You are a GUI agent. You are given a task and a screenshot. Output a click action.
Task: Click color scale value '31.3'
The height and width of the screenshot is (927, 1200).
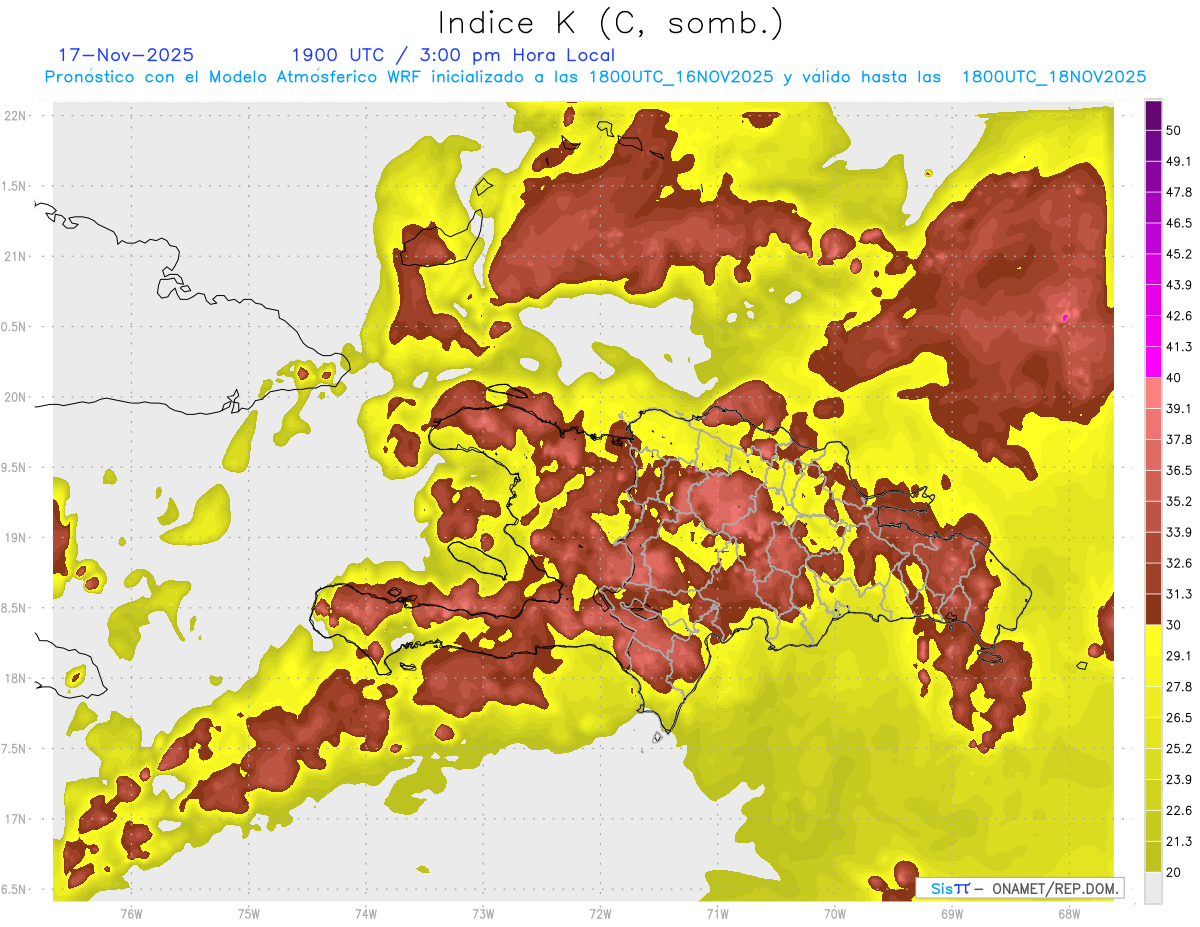pyautogui.click(x=1178, y=594)
